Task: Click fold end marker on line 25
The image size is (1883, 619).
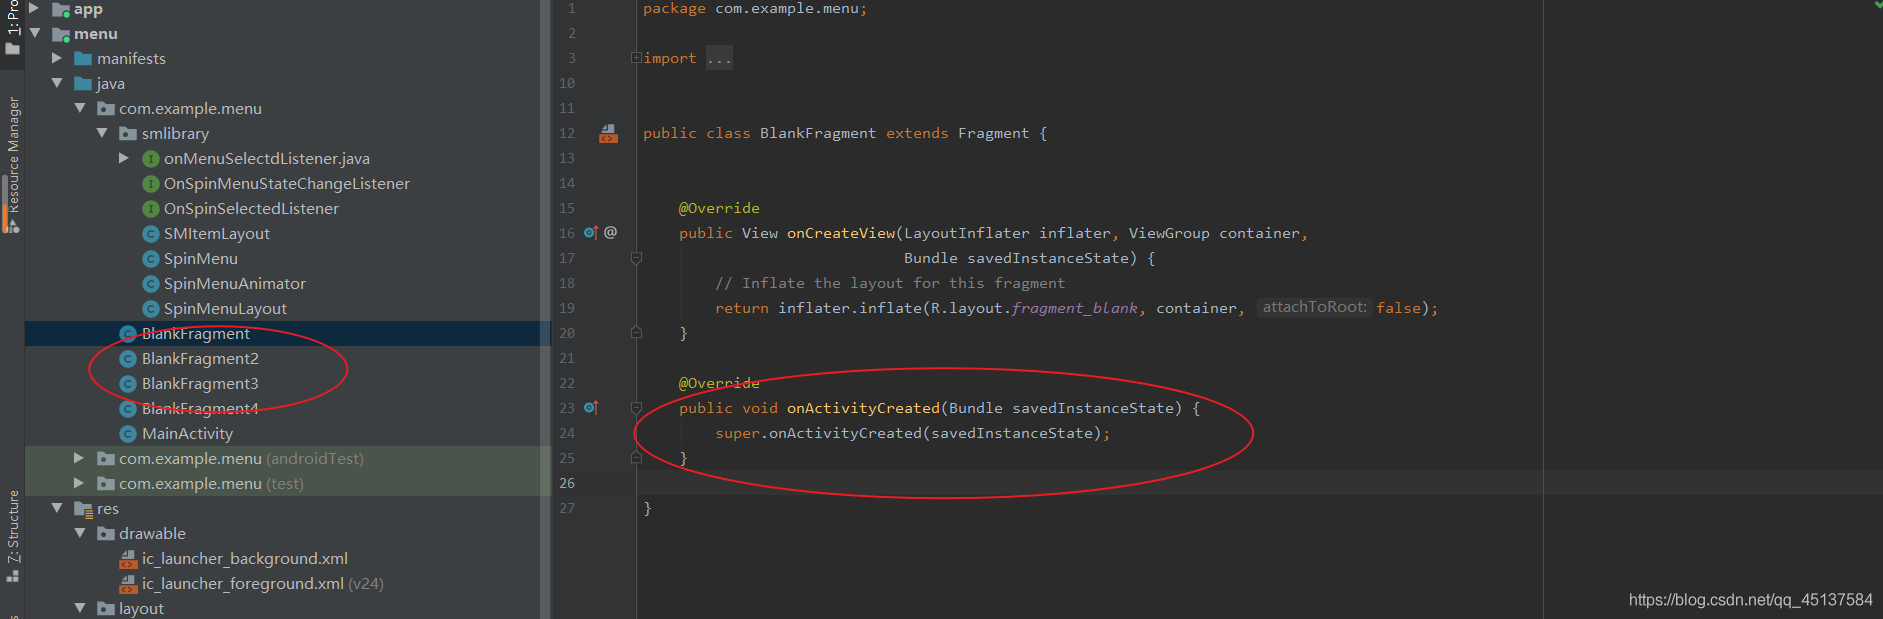Action: tap(636, 458)
